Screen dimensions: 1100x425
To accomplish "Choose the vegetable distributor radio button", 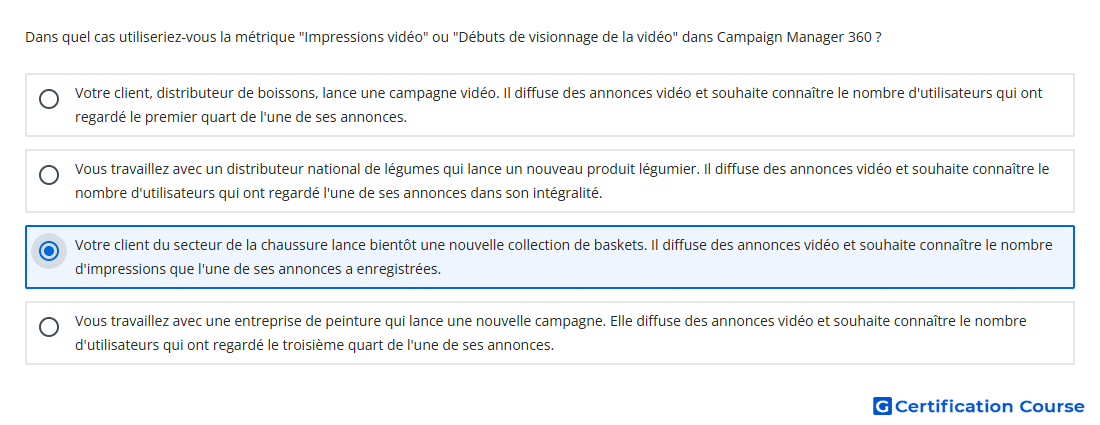I will 49,175.
